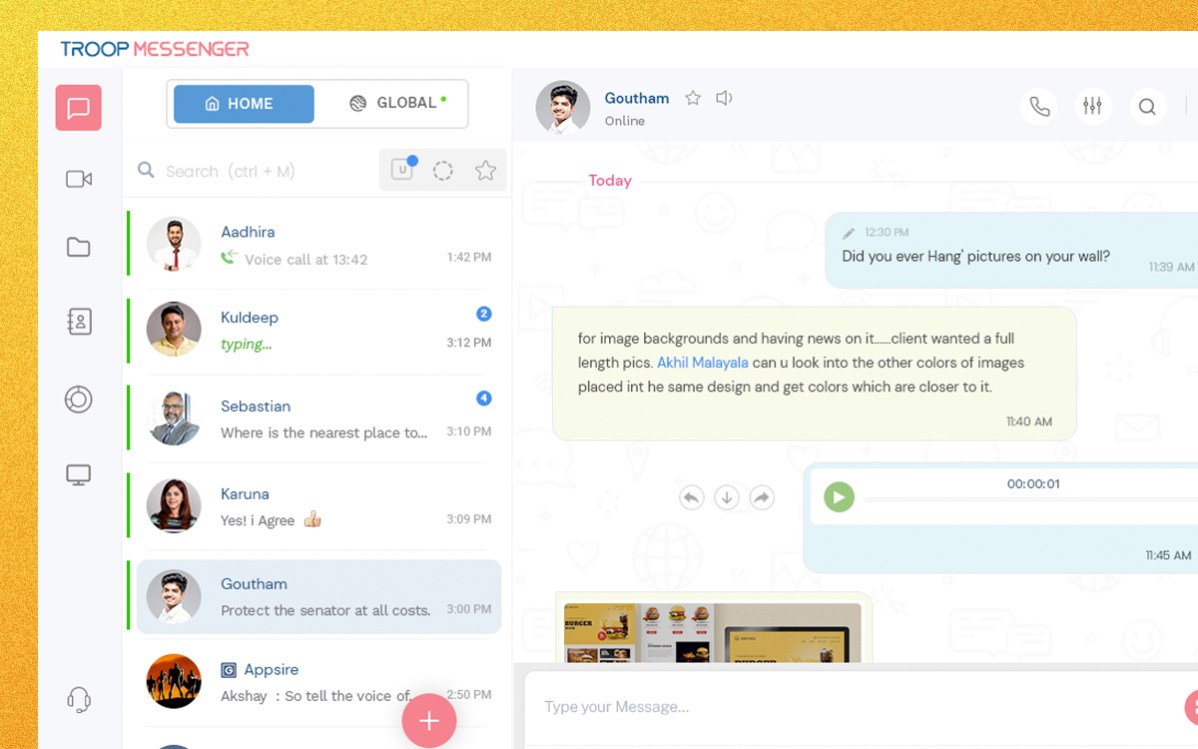Click the search magnifier icon in chat list

click(x=145, y=170)
